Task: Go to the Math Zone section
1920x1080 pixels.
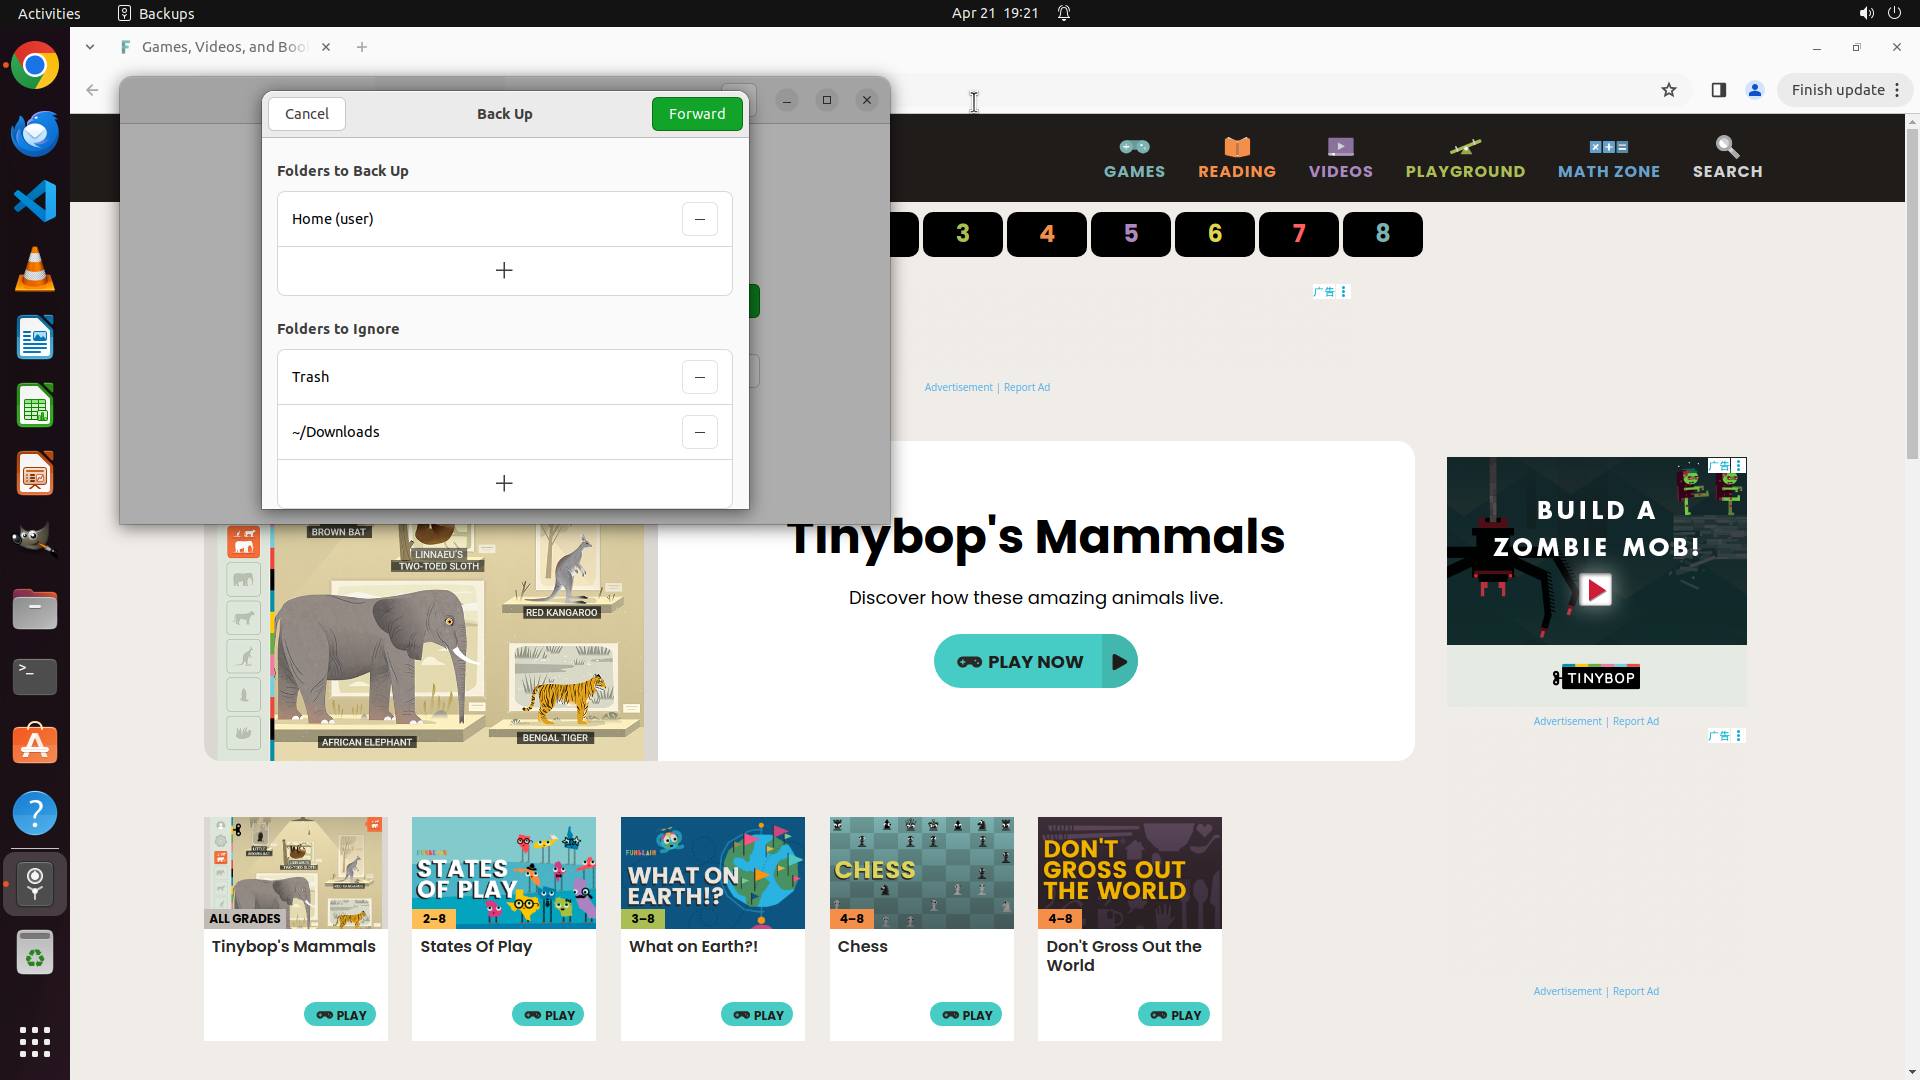Action: coord(1608,158)
